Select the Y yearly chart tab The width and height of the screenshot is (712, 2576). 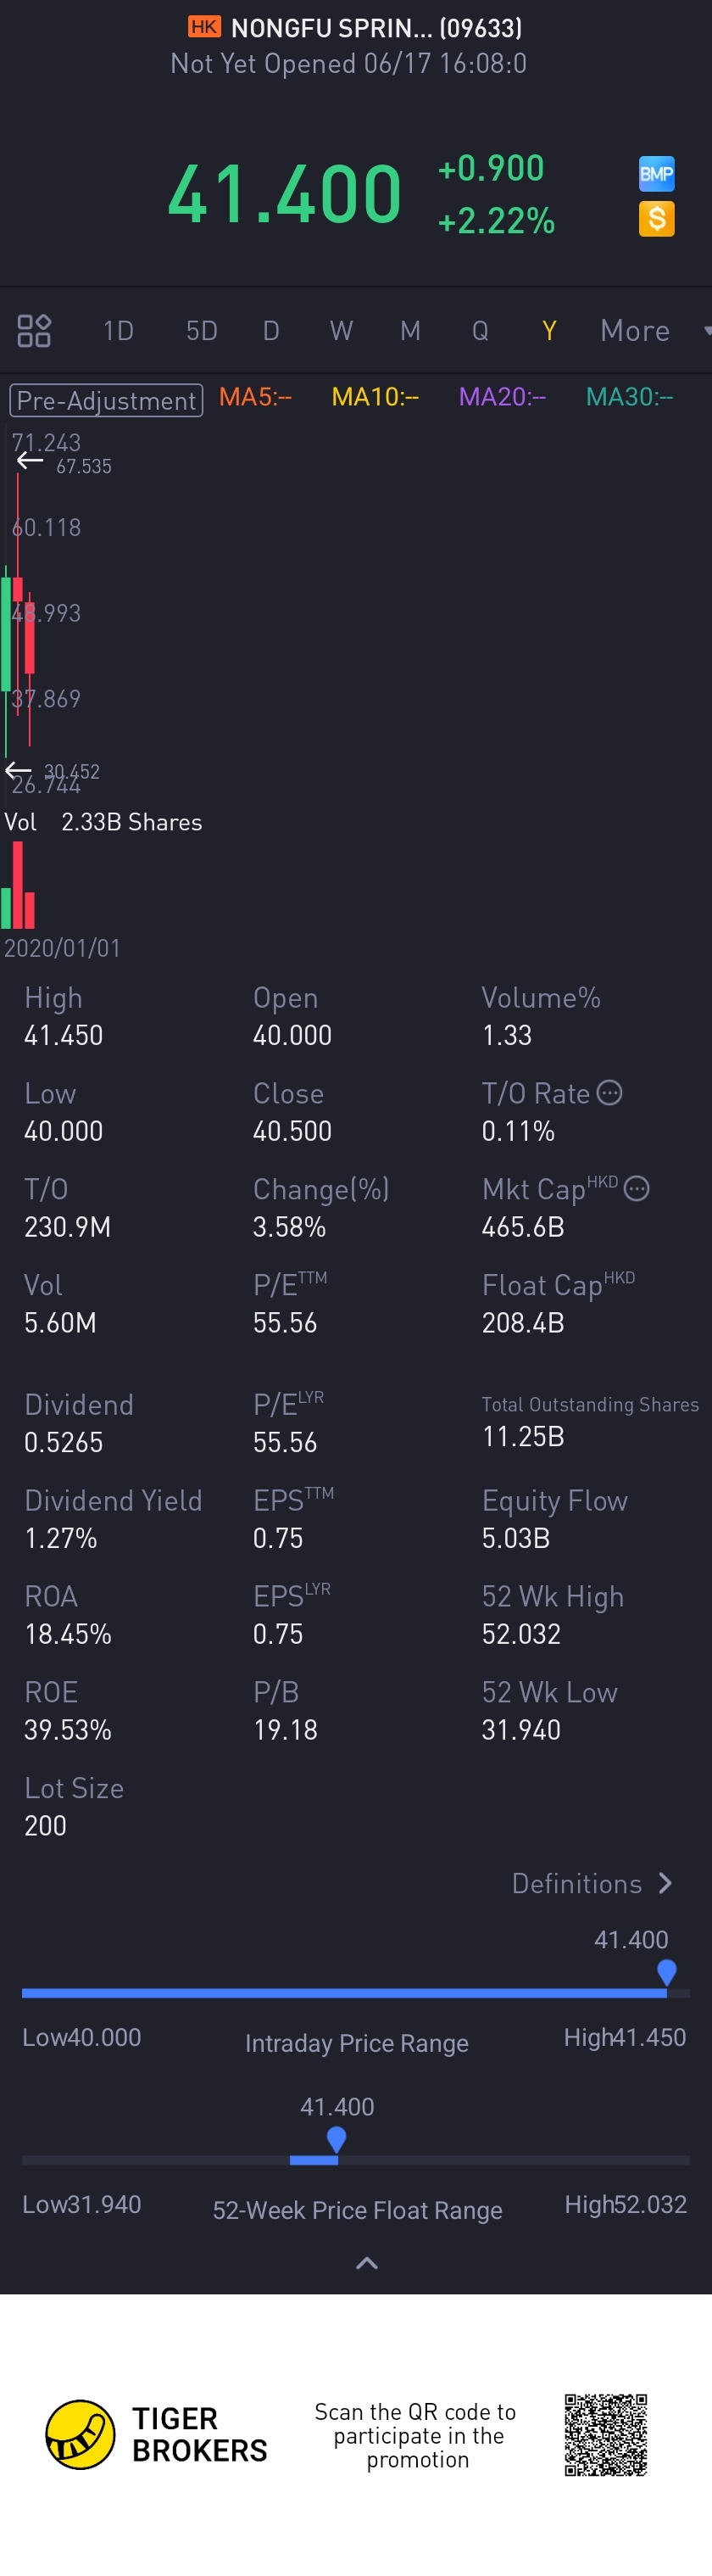click(549, 331)
